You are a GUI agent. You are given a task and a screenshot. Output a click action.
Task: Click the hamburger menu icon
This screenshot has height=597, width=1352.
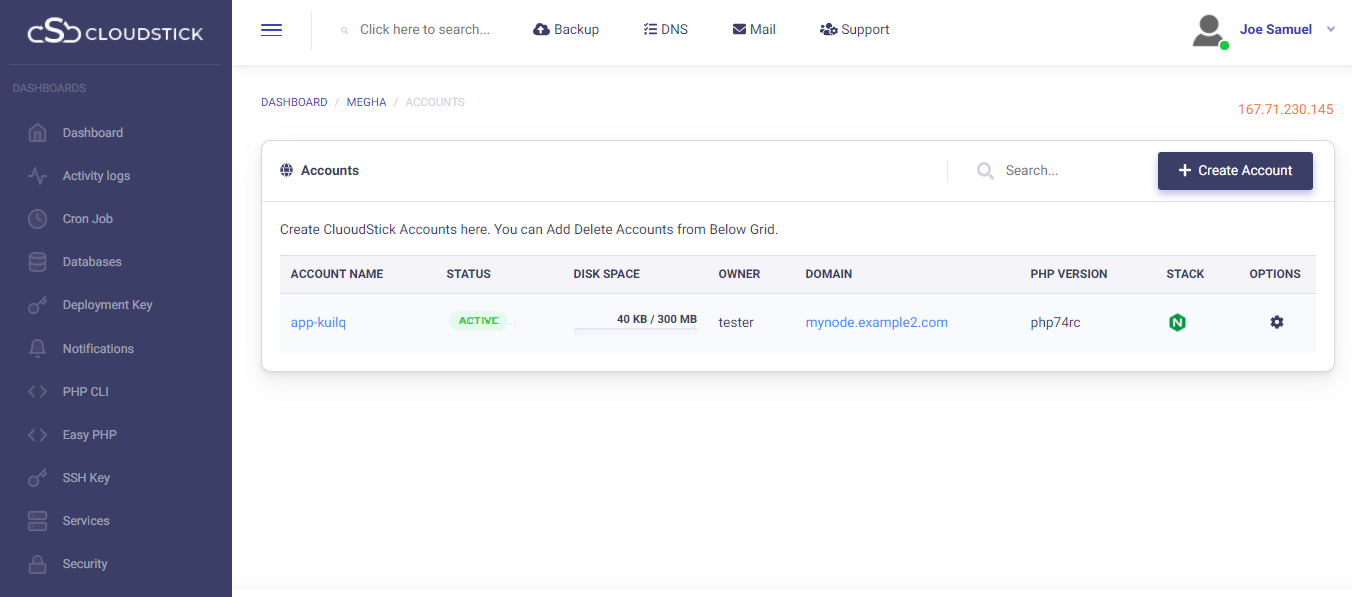[x=271, y=30]
